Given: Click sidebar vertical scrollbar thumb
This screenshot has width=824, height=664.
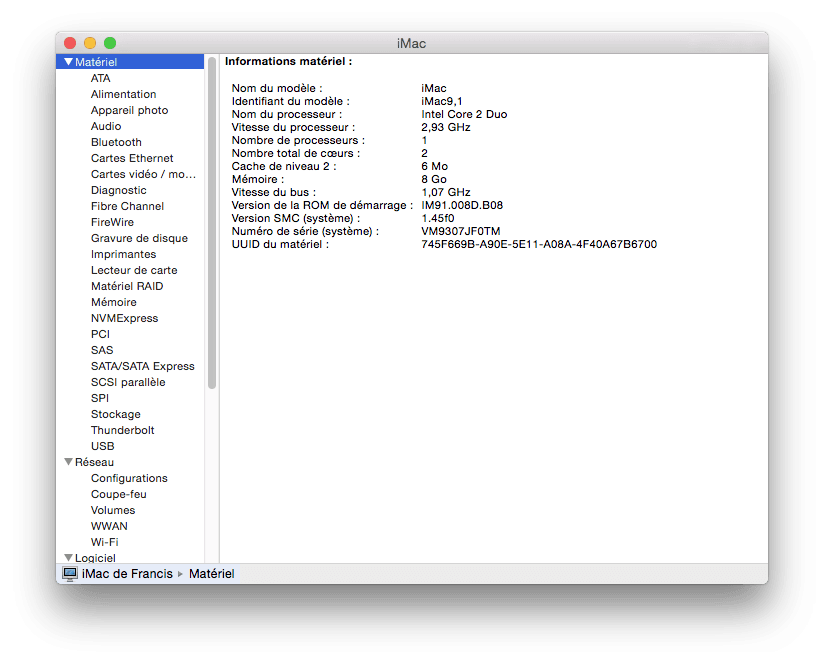Looking at the screenshot, I should click(212, 223).
